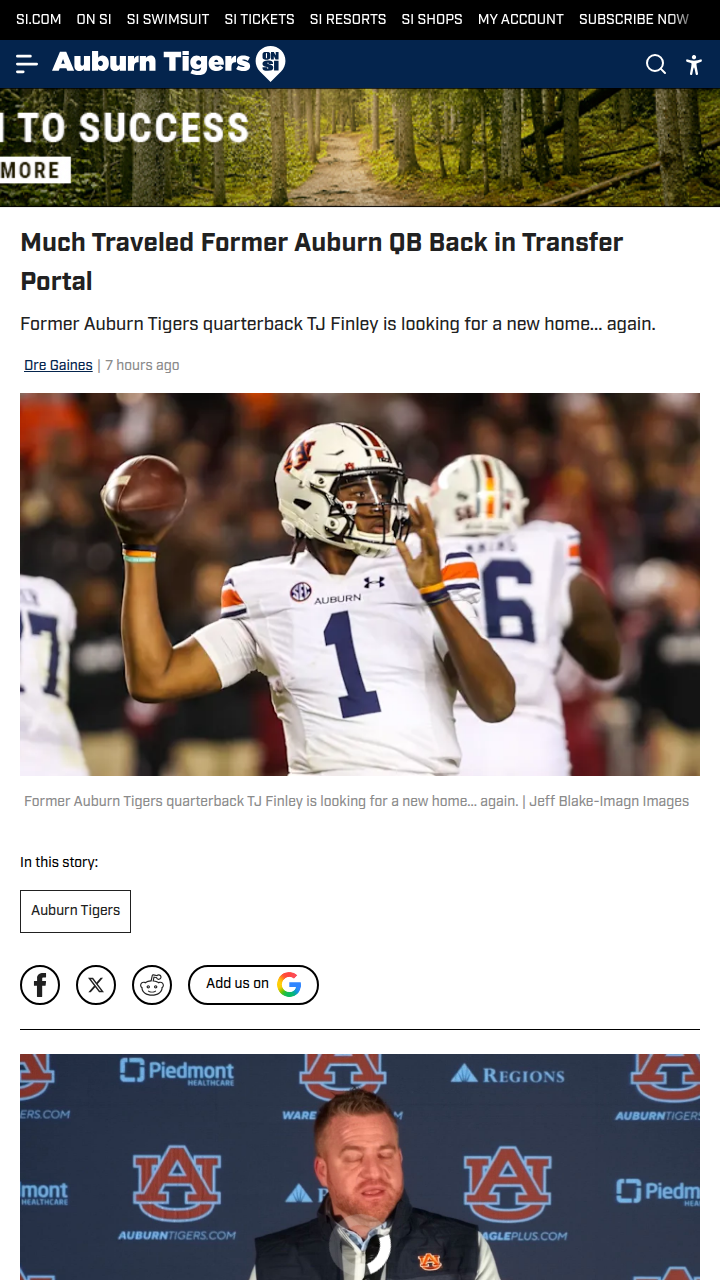The image size is (720, 1280).
Task: Click the TJ Finley quarterback photo
Action: click(x=360, y=584)
